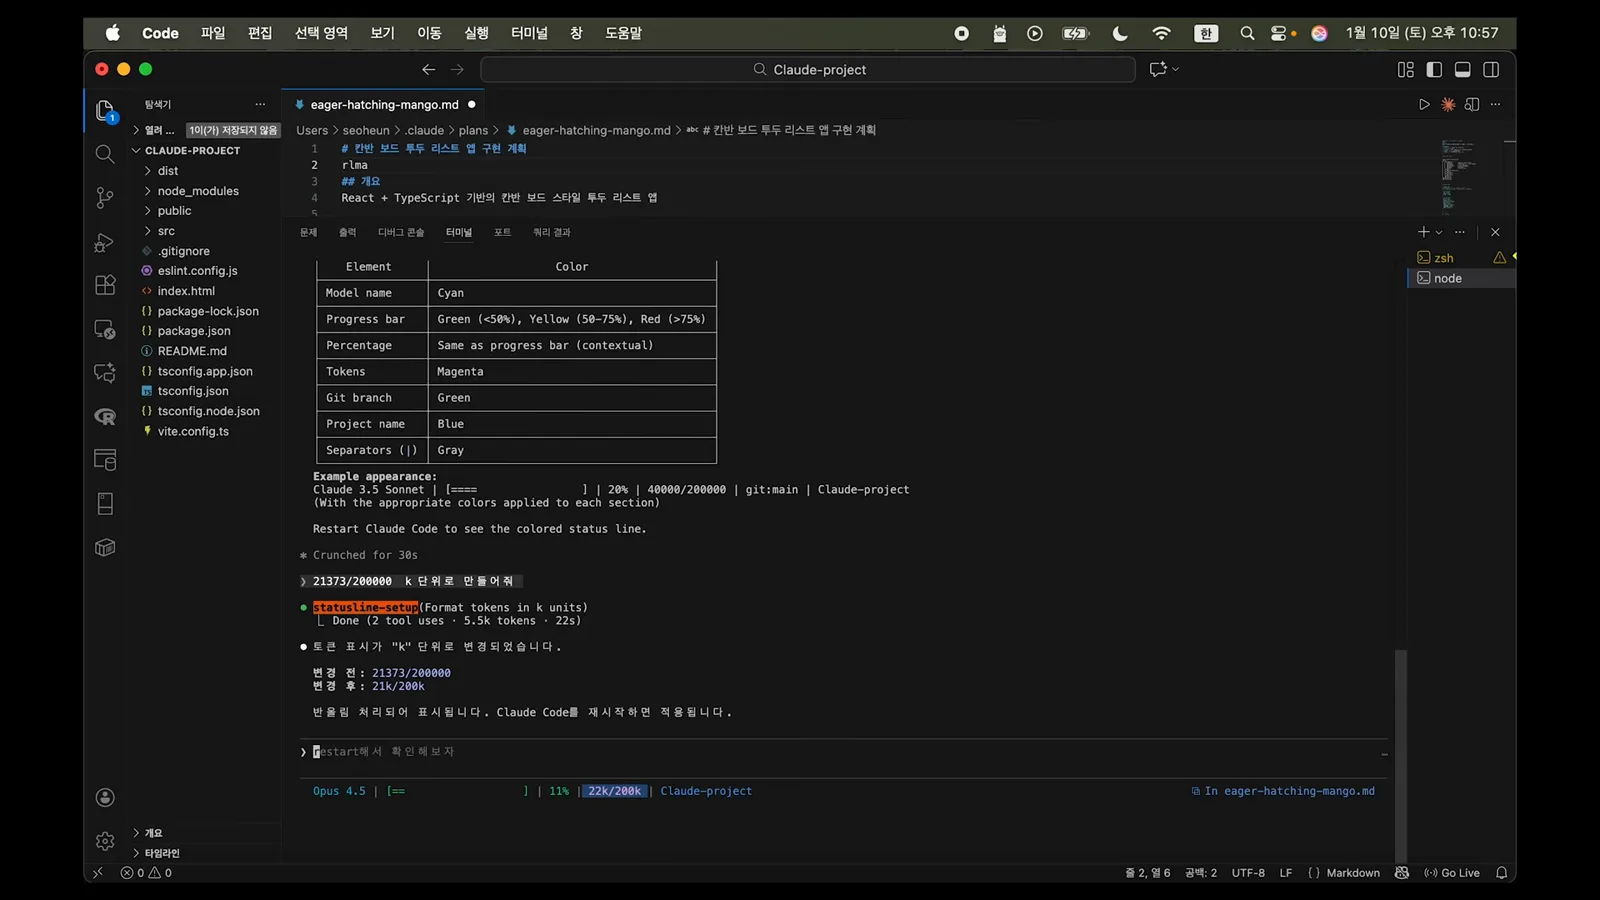Toggle the bottom panel visibility
This screenshot has width=1600, height=900.
1462,69
